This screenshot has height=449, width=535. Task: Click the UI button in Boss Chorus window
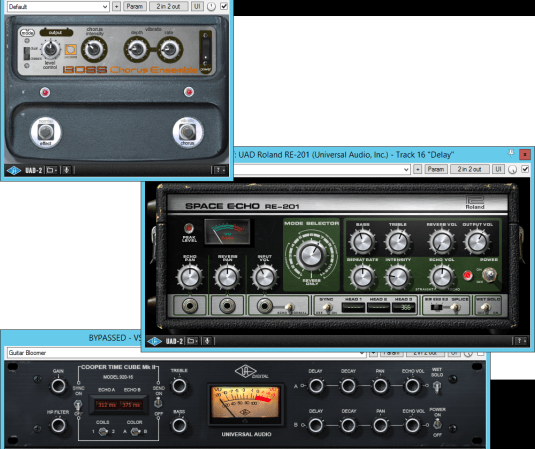[x=197, y=6]
